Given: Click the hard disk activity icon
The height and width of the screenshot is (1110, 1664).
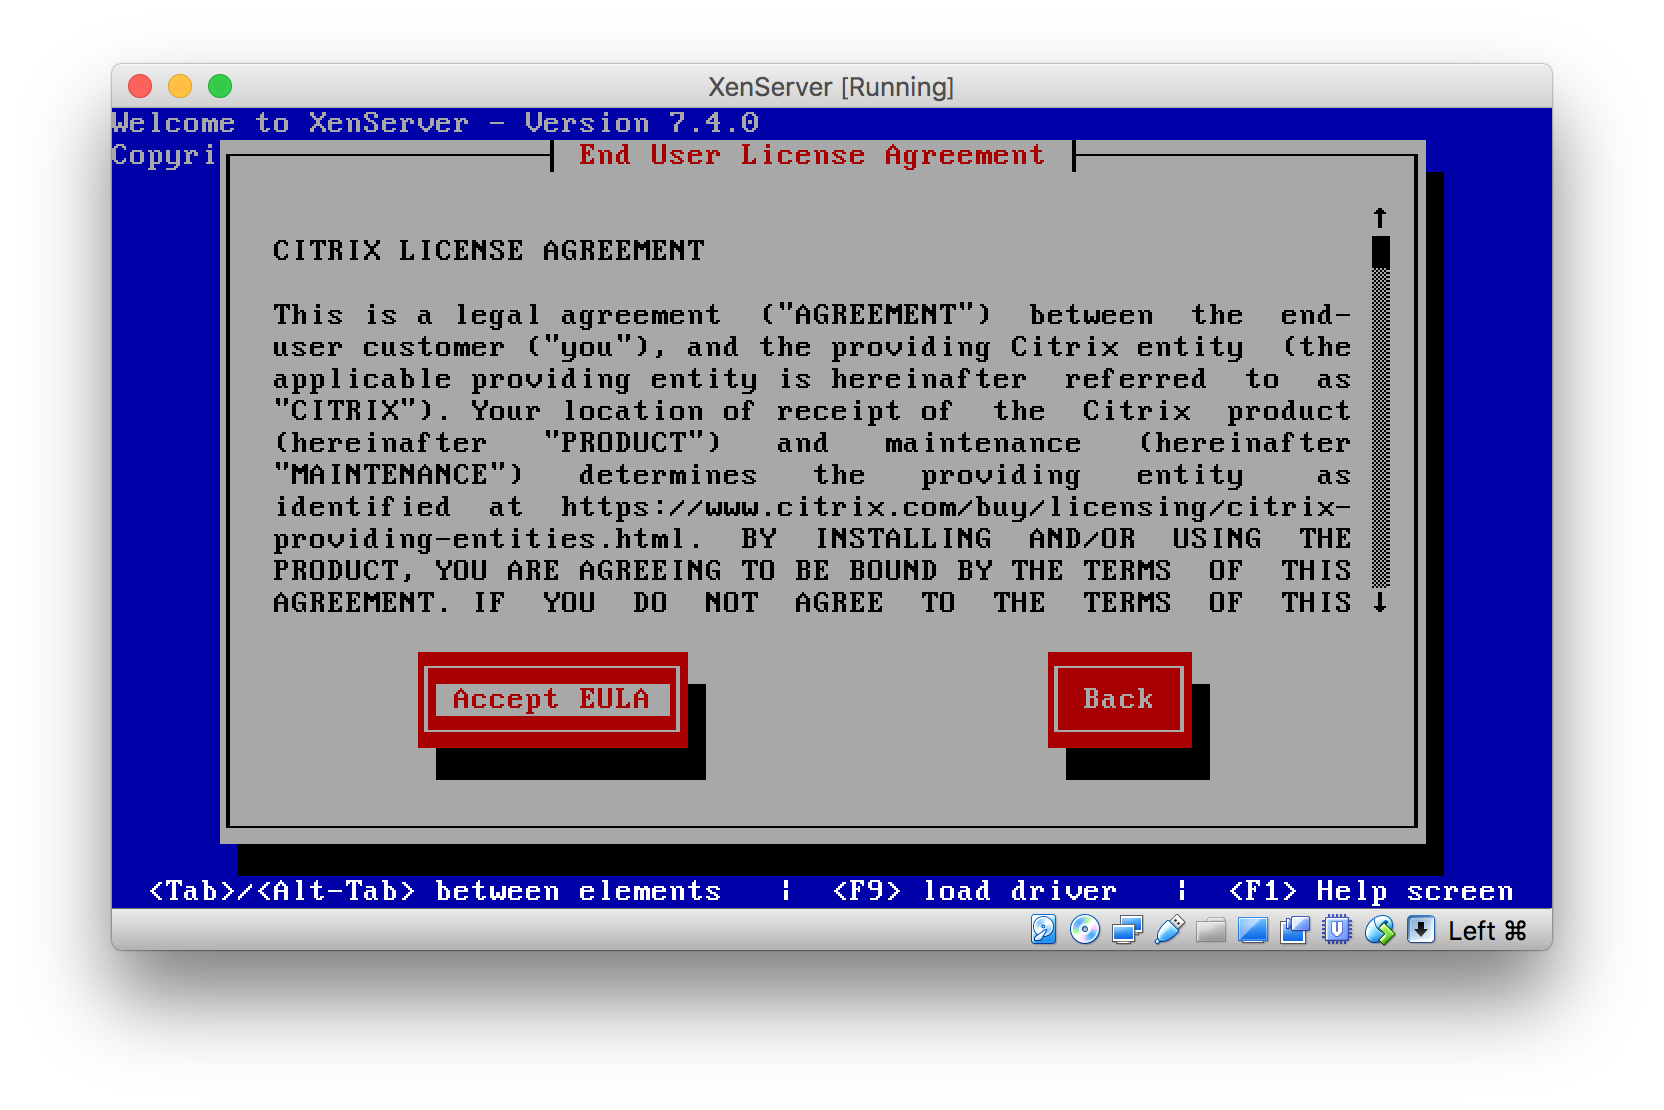Looking at the screenshot, I should pyautogui.click(x=1043, y=930).
